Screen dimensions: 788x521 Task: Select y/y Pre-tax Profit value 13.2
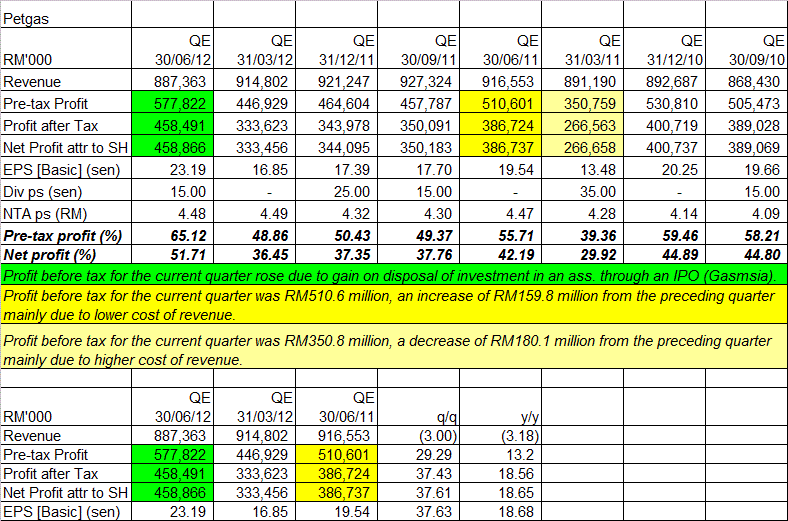501,455
